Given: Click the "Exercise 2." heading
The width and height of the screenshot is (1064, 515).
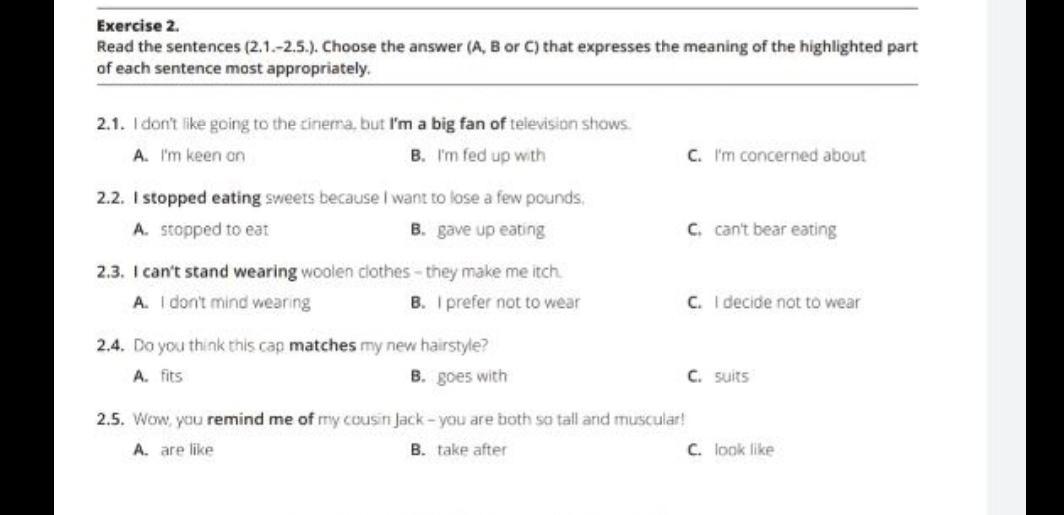Looking at the screenshot, I should (x=138, y=27).
